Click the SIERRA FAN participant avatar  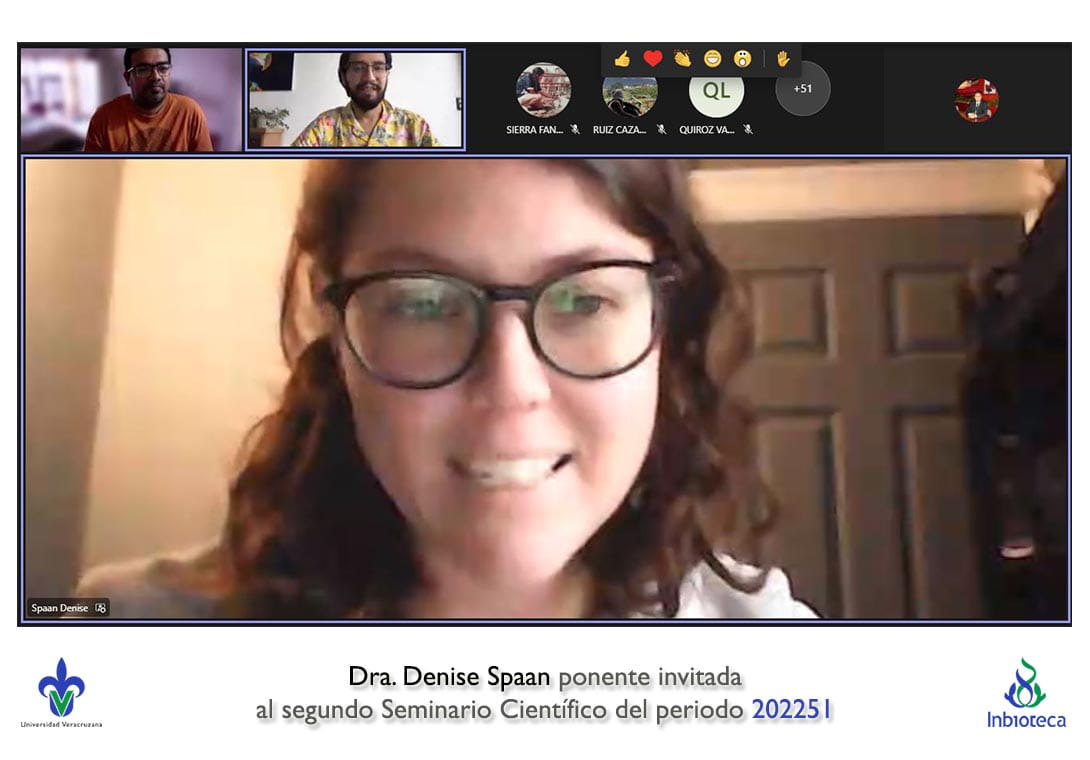543,91
